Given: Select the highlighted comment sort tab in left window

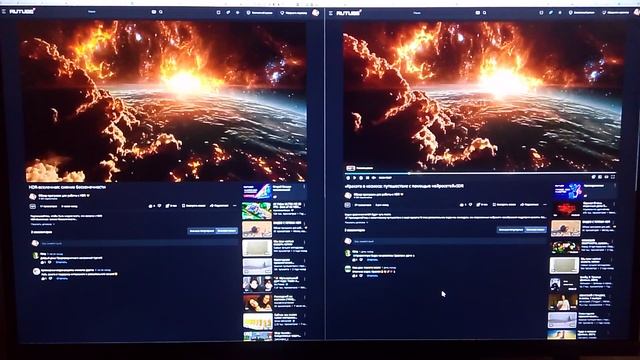Looking at the screenshot, I should click(227, 231).
